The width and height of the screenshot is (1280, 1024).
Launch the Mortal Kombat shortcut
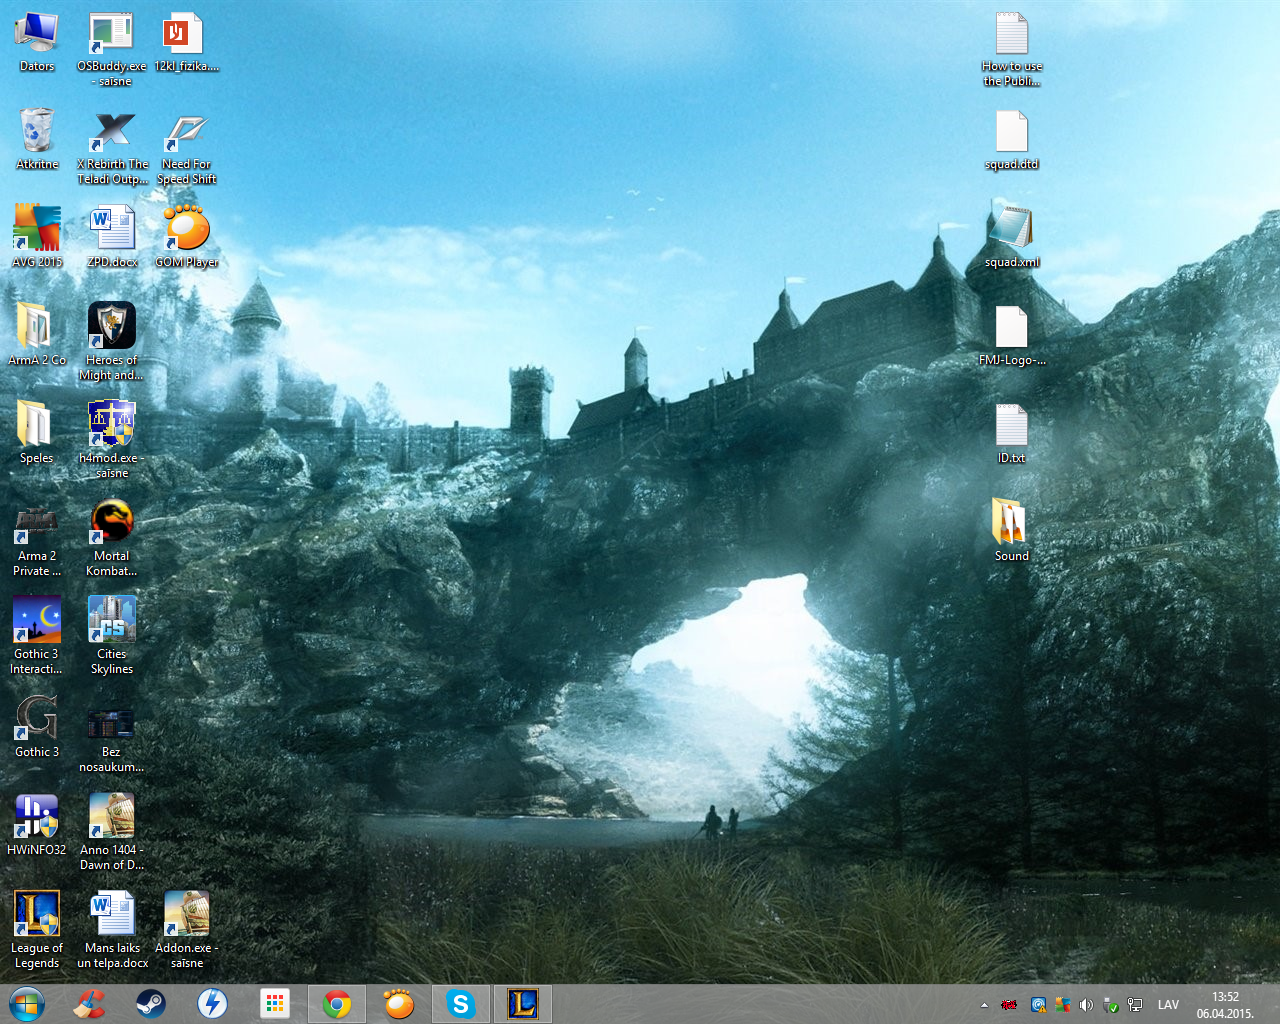[x=112, y=539]
